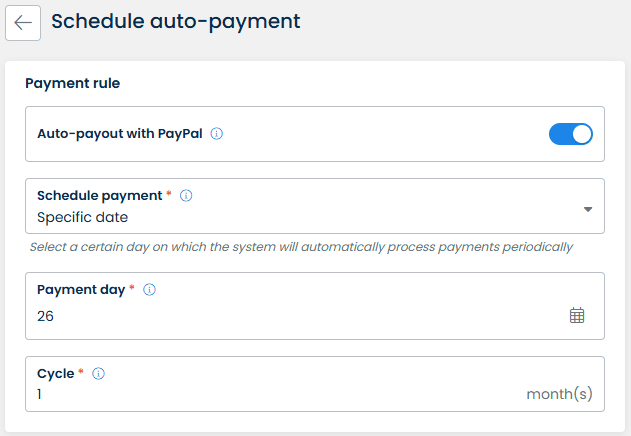
Task: Click the Cycle value field showing 1
Action: [40, 395]
